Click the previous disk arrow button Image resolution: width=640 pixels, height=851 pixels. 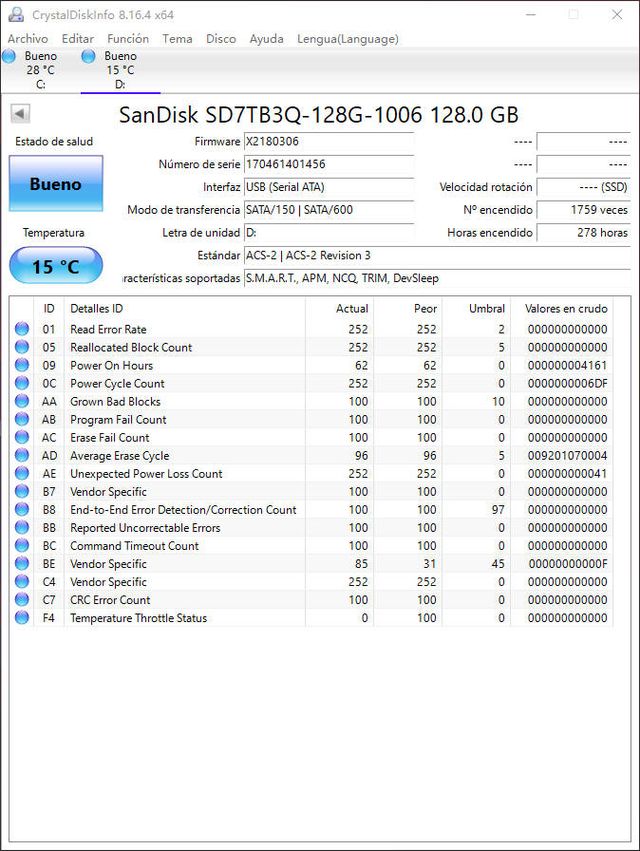tap(20, 114)
